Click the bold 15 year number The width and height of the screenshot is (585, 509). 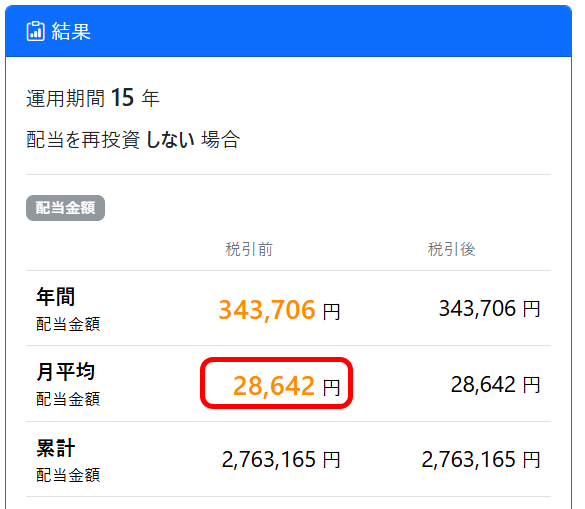pos(122,98)
